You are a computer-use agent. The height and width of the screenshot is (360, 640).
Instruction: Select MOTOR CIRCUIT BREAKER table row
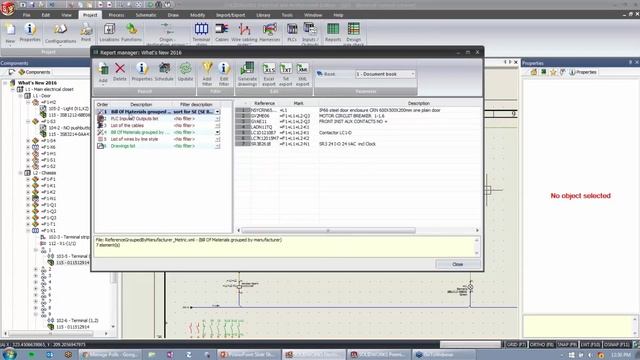(x=358, y=116)
